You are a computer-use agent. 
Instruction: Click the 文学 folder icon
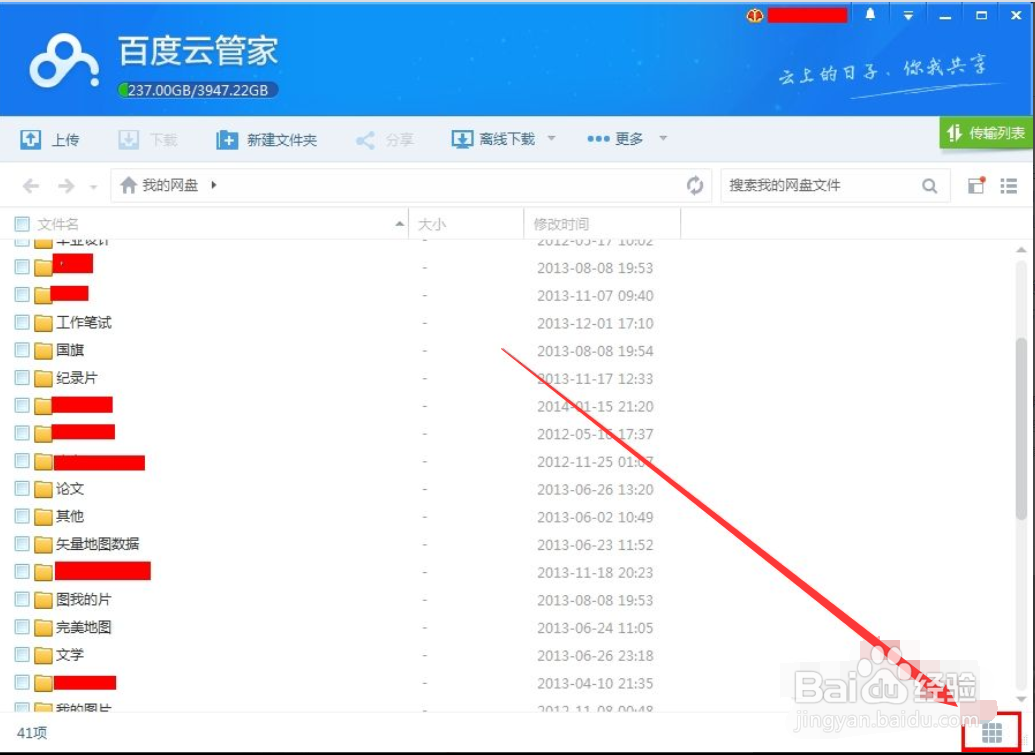pyautogui.click(x=44, y=656)
